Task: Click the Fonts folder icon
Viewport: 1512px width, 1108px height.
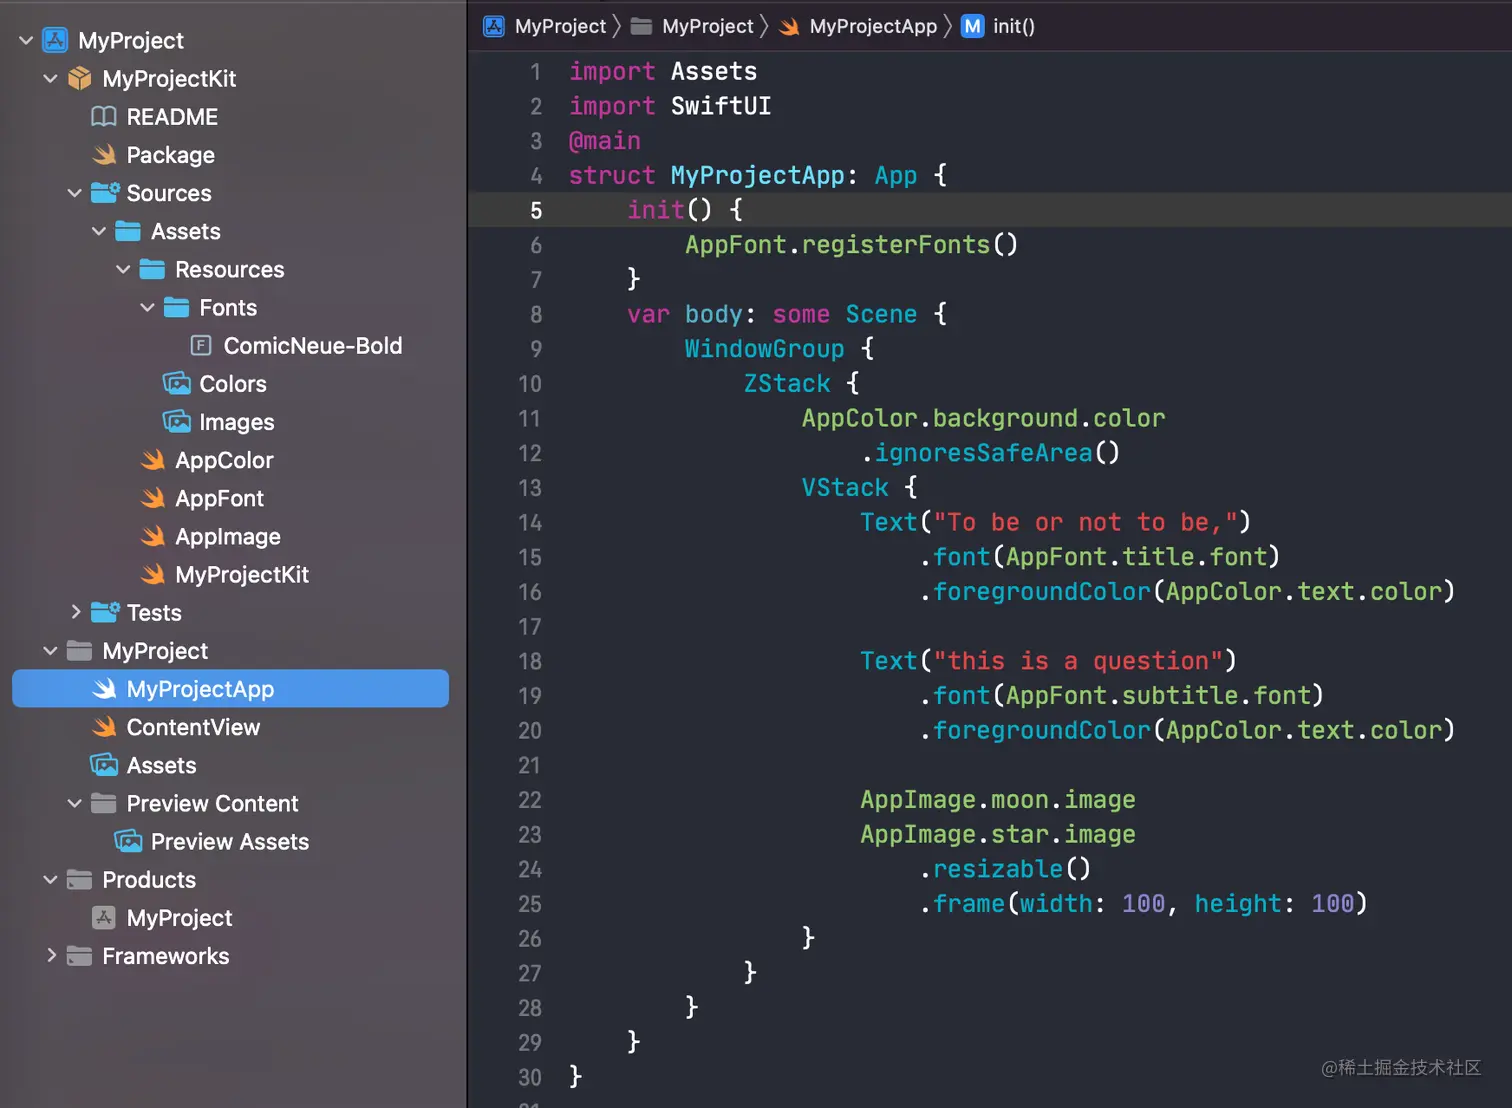Action: (x=176, y=307)
